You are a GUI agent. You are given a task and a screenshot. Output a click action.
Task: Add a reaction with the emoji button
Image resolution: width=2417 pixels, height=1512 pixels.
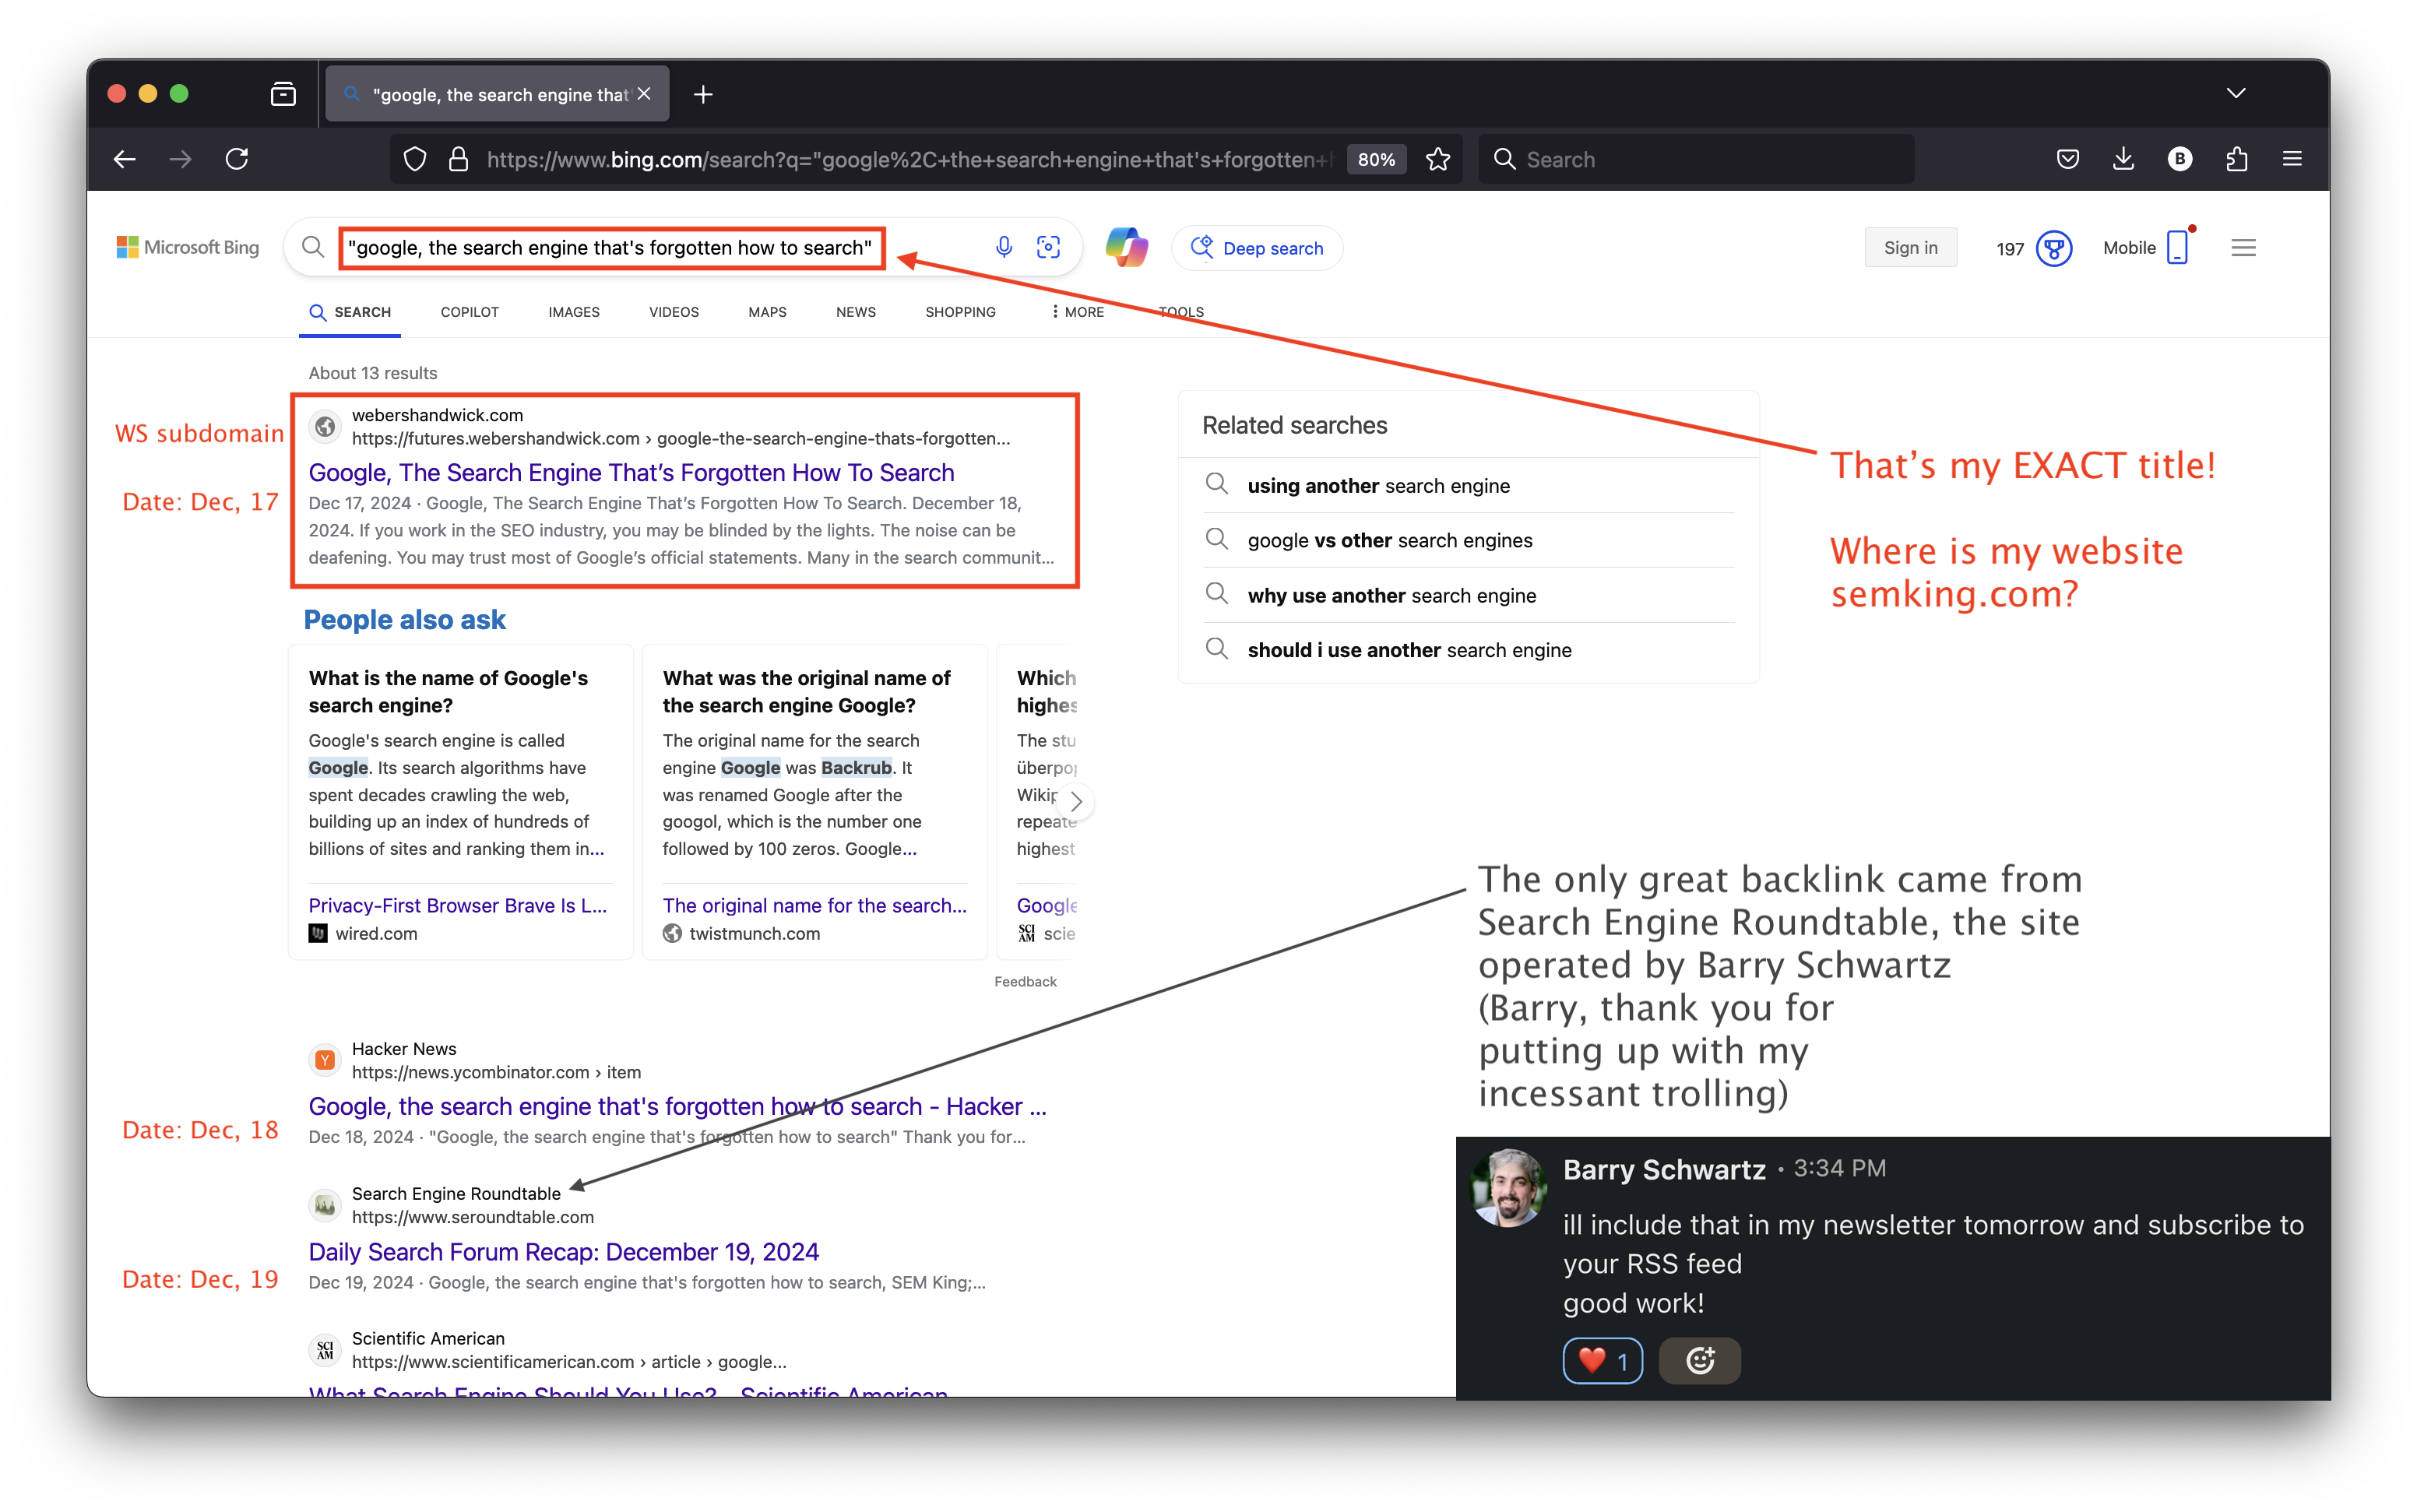(1700, 1360)
